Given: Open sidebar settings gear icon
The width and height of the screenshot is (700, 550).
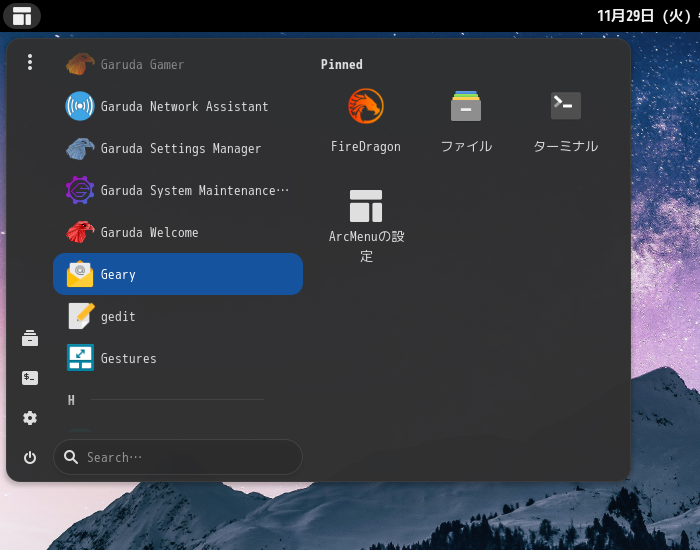Looking at the screenshot, I should coord(30,418).
